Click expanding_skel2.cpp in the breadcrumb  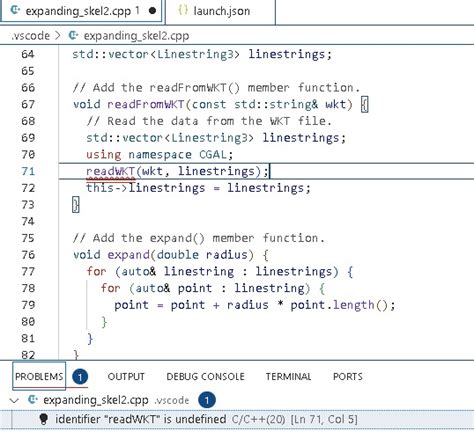(x=136, y=36)
